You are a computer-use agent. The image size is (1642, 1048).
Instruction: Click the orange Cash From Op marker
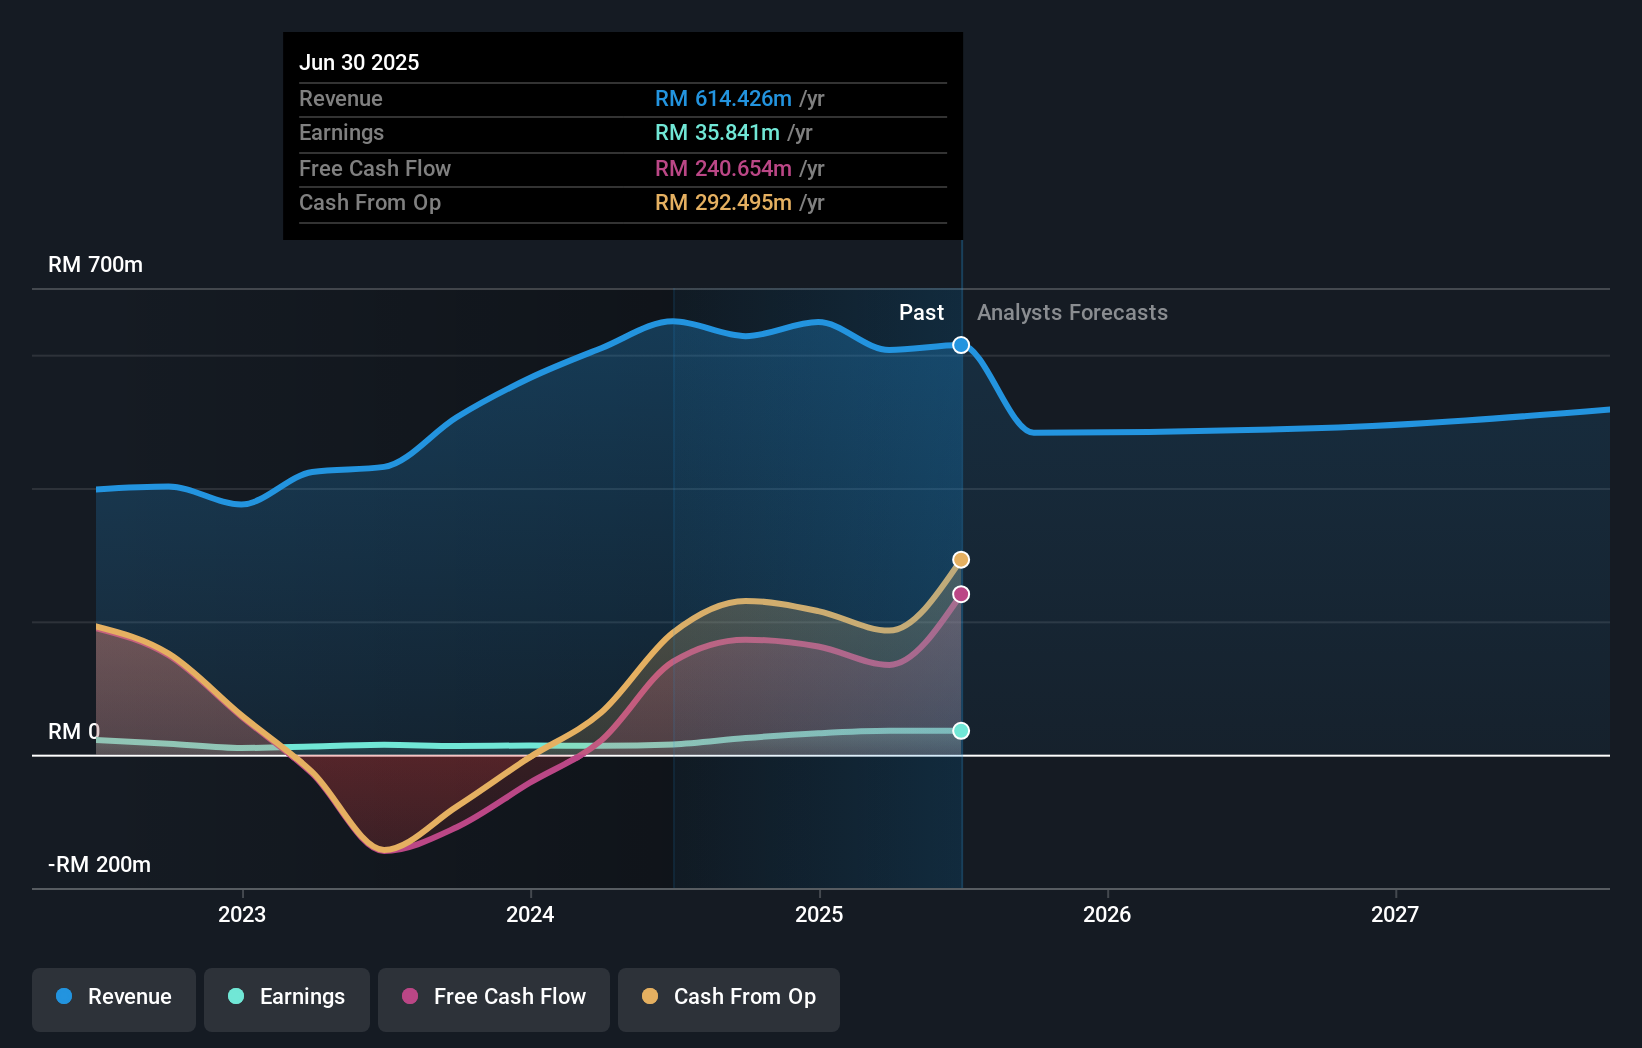(960, 559)
